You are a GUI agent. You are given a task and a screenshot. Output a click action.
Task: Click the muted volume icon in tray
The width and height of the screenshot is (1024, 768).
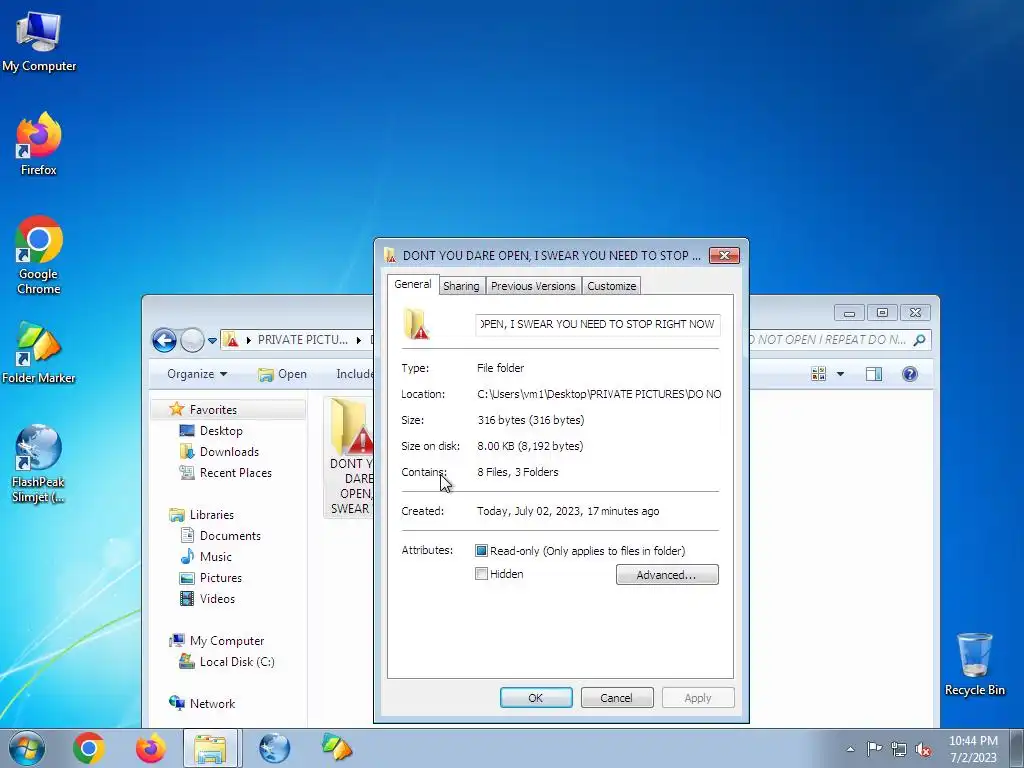[x=923, y=749]
